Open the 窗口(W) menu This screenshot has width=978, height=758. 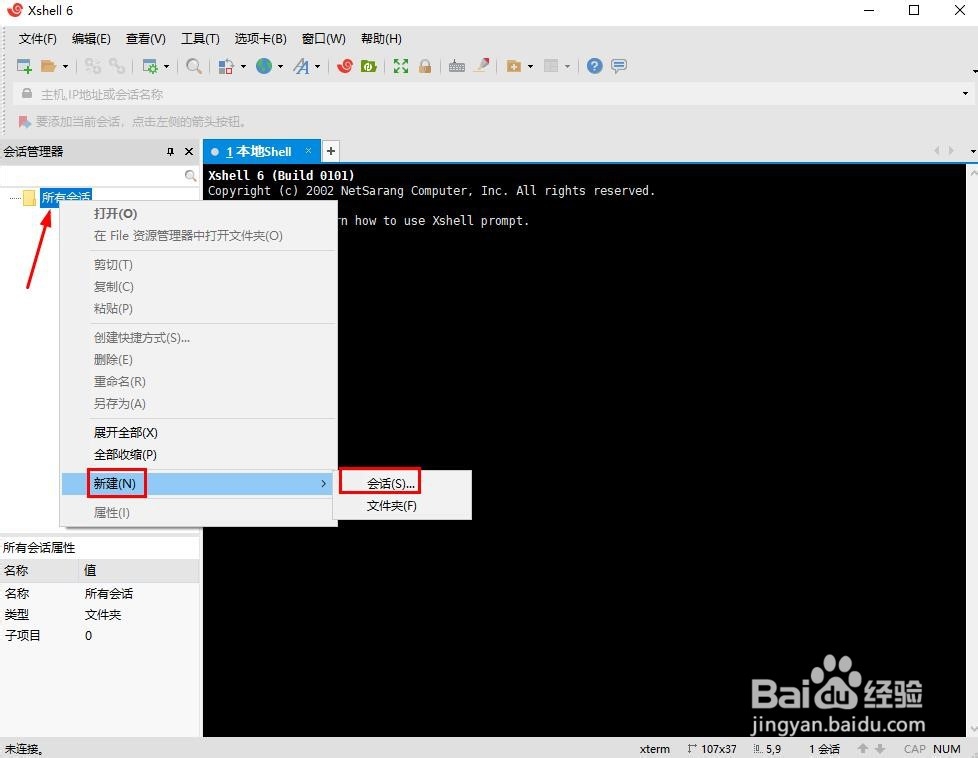click(324, 39)
